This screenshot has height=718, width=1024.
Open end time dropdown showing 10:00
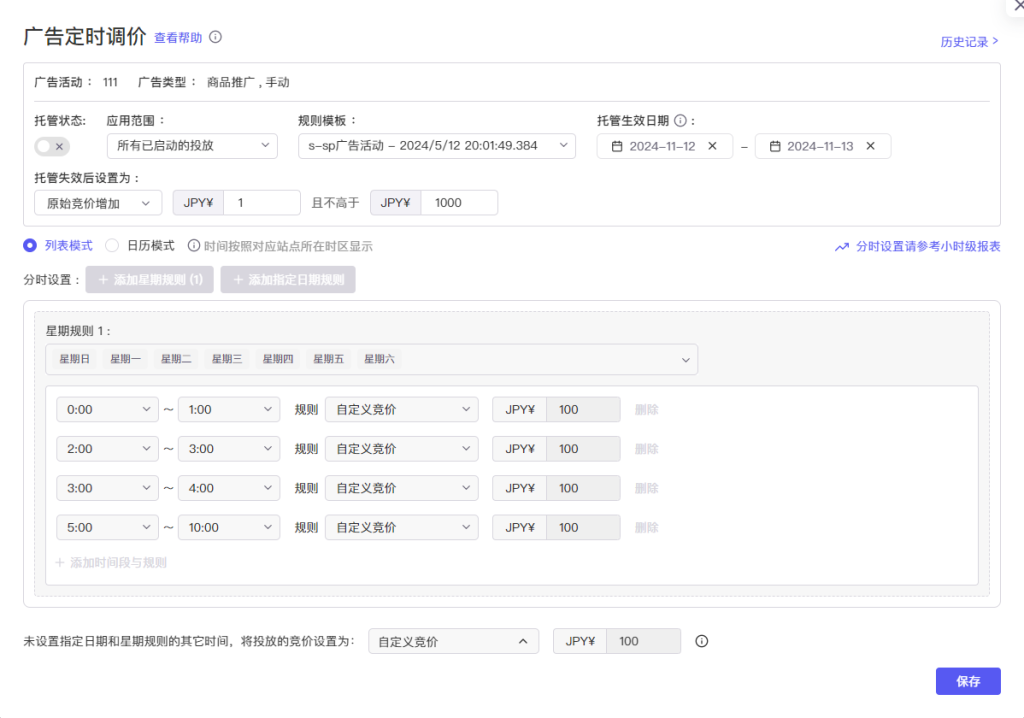click(229, 527)
